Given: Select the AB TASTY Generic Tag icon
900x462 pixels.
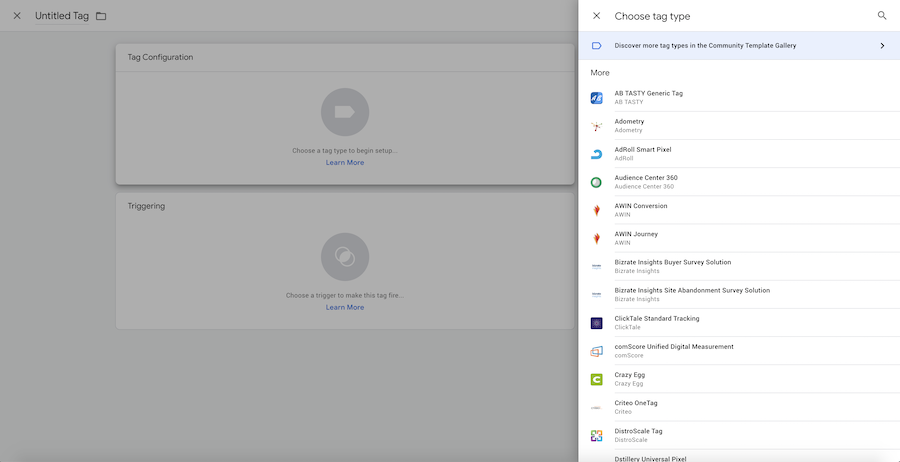Looking at the screenshot, I should (596, 98).
